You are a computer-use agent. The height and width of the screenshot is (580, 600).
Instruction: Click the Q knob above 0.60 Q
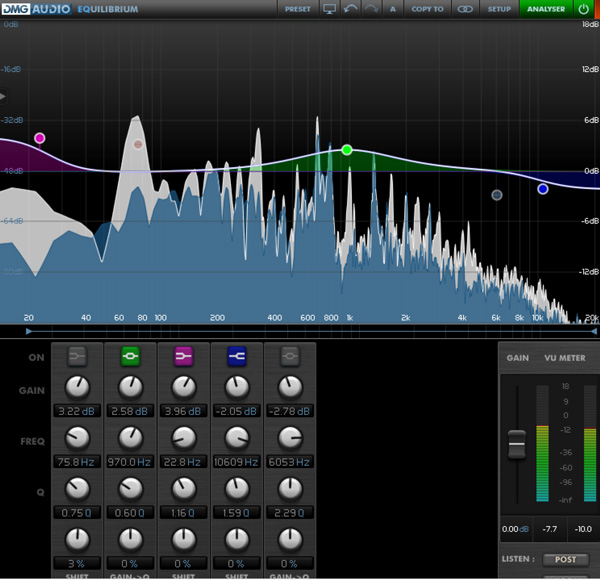coord(130,489)
